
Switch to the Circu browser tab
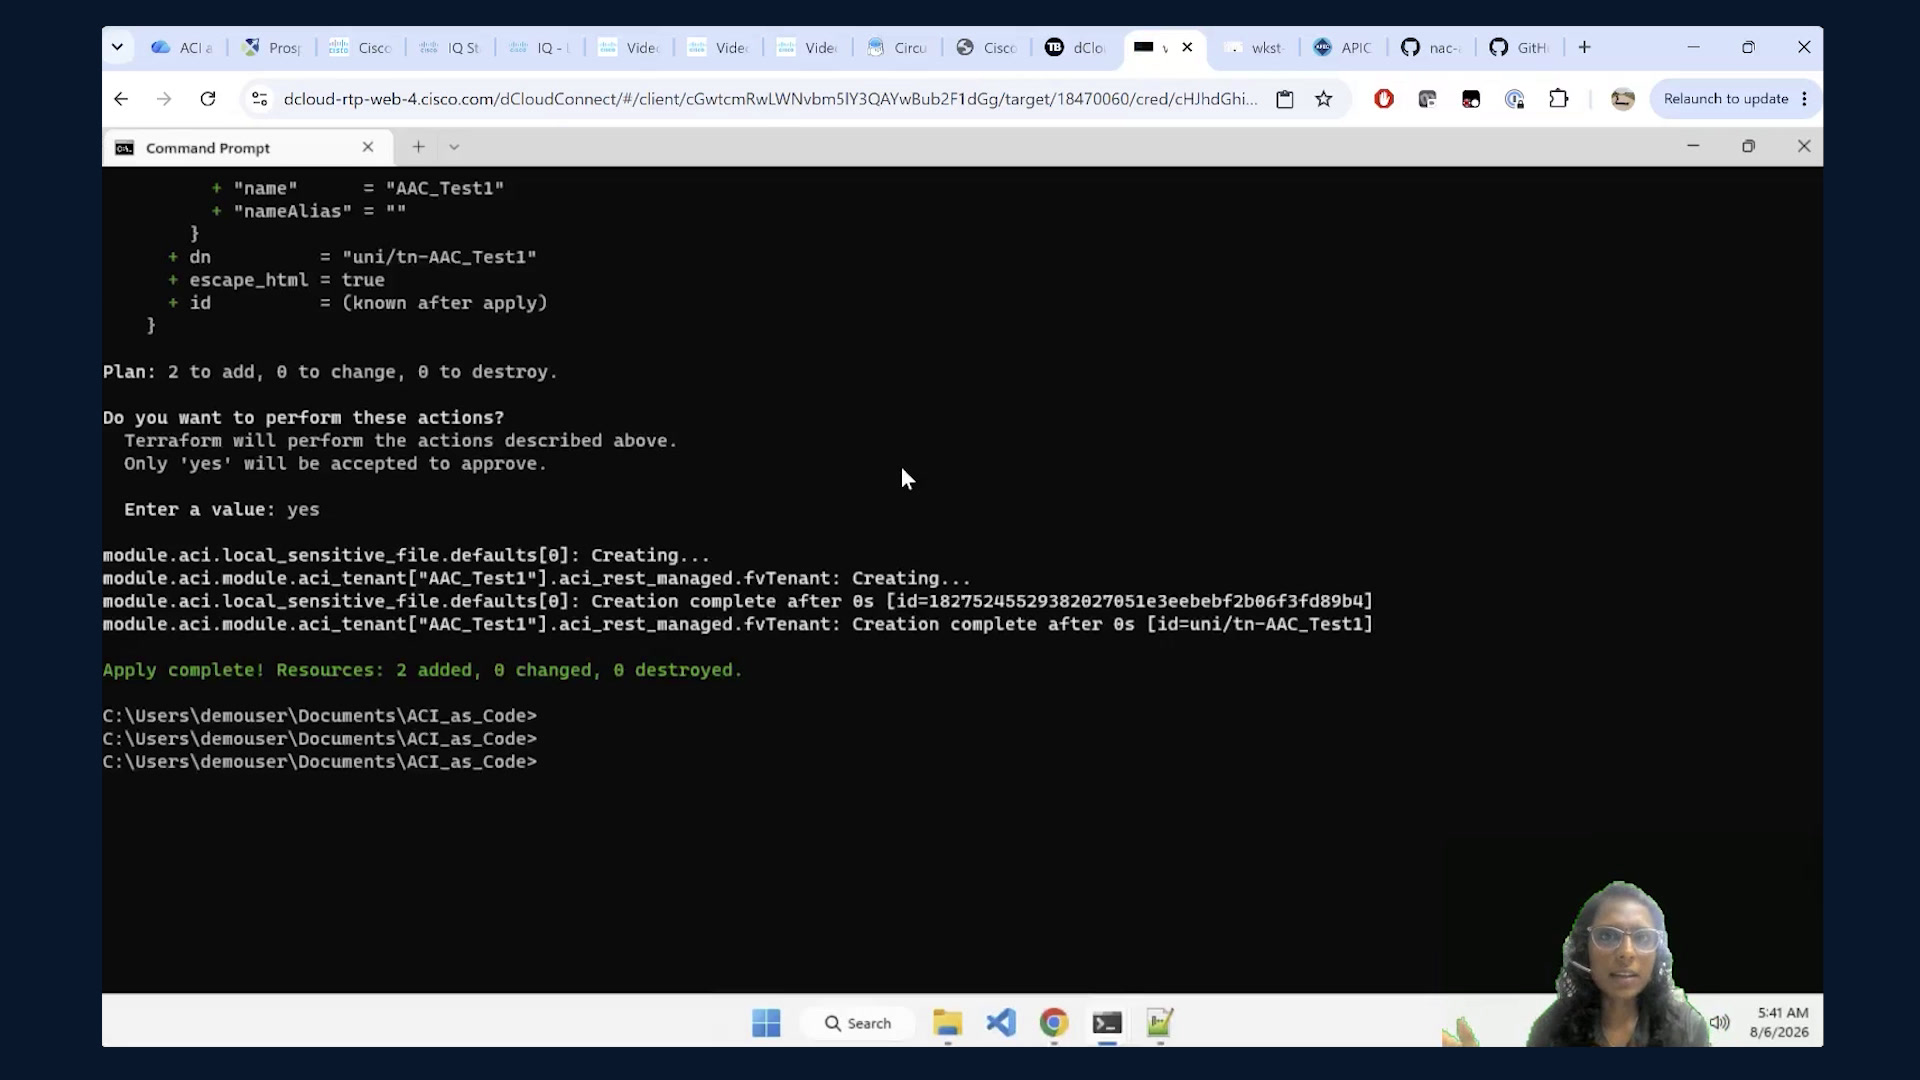[897, 47]
